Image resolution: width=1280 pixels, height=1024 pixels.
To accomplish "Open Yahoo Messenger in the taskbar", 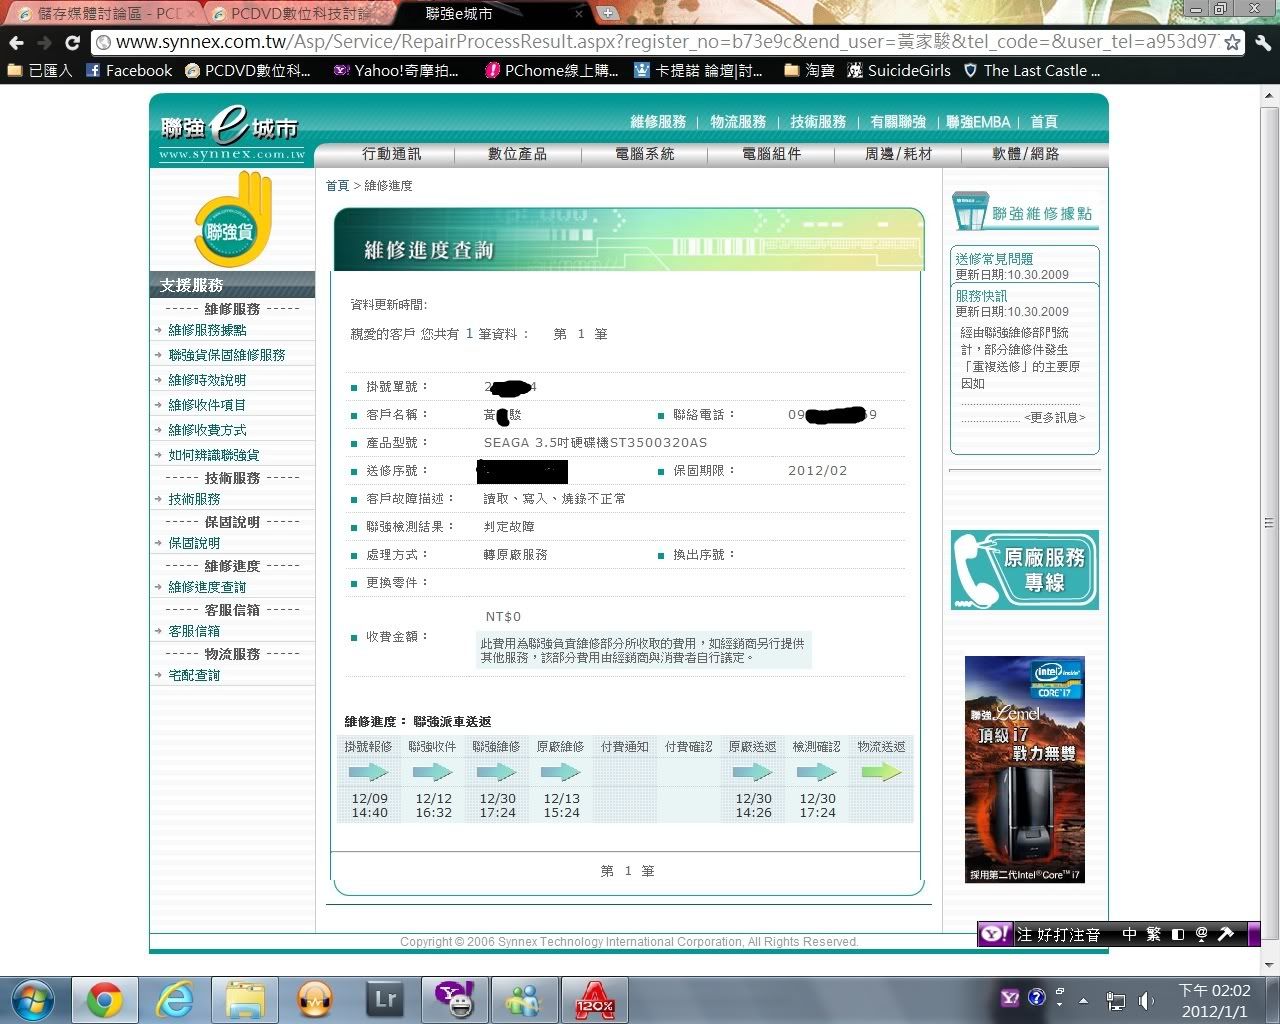I will [454, 1000].
